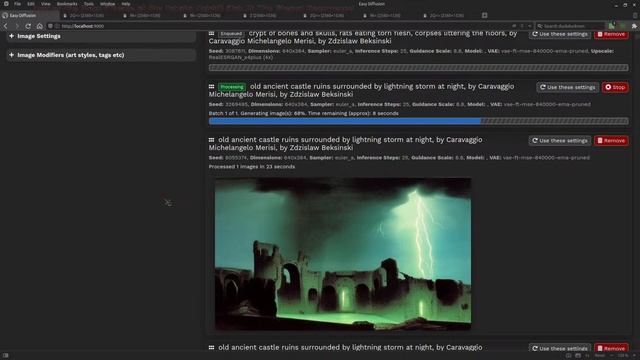Use these settings from the 23-second task
Image resolution: width=640 pixels, height=360 pixels.
[x=560, y=140]
